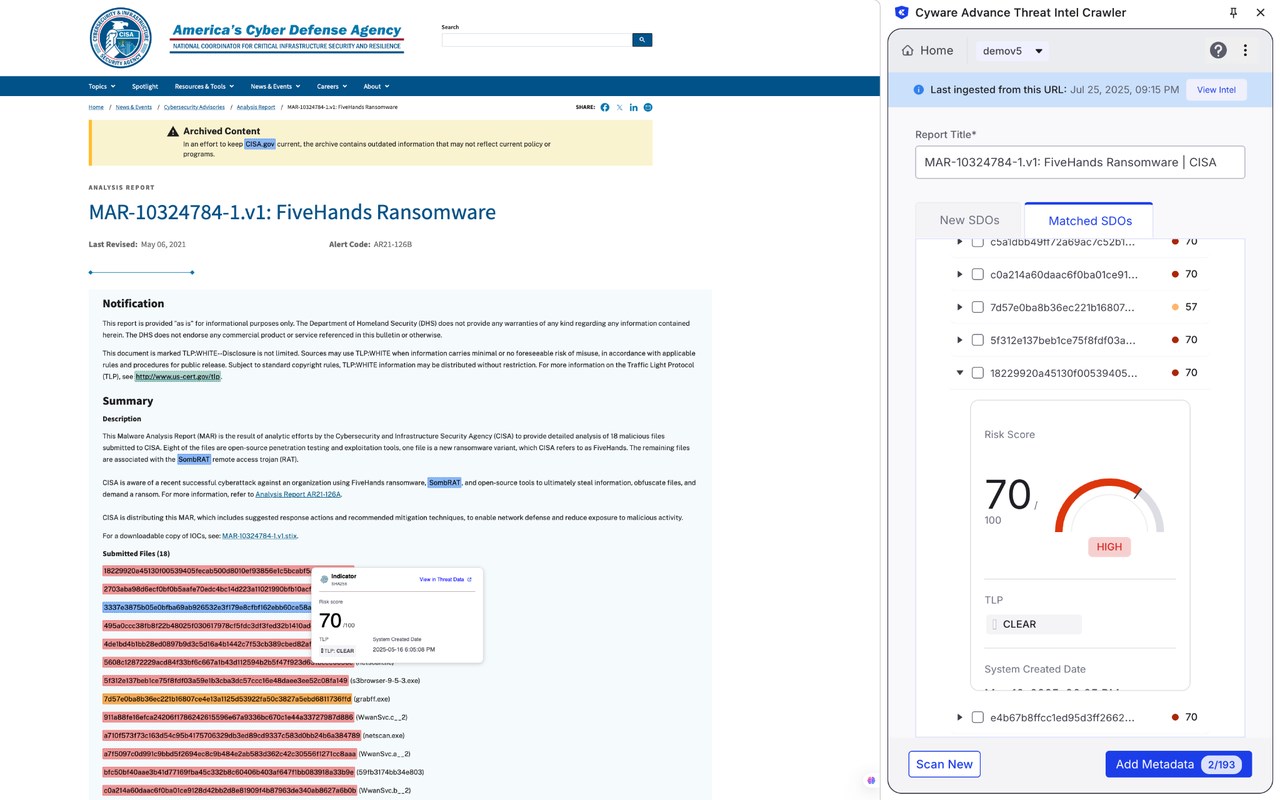Open the Topics dropdown menu
This screenshot has width=1280, height=800.
tap(101, 86)
